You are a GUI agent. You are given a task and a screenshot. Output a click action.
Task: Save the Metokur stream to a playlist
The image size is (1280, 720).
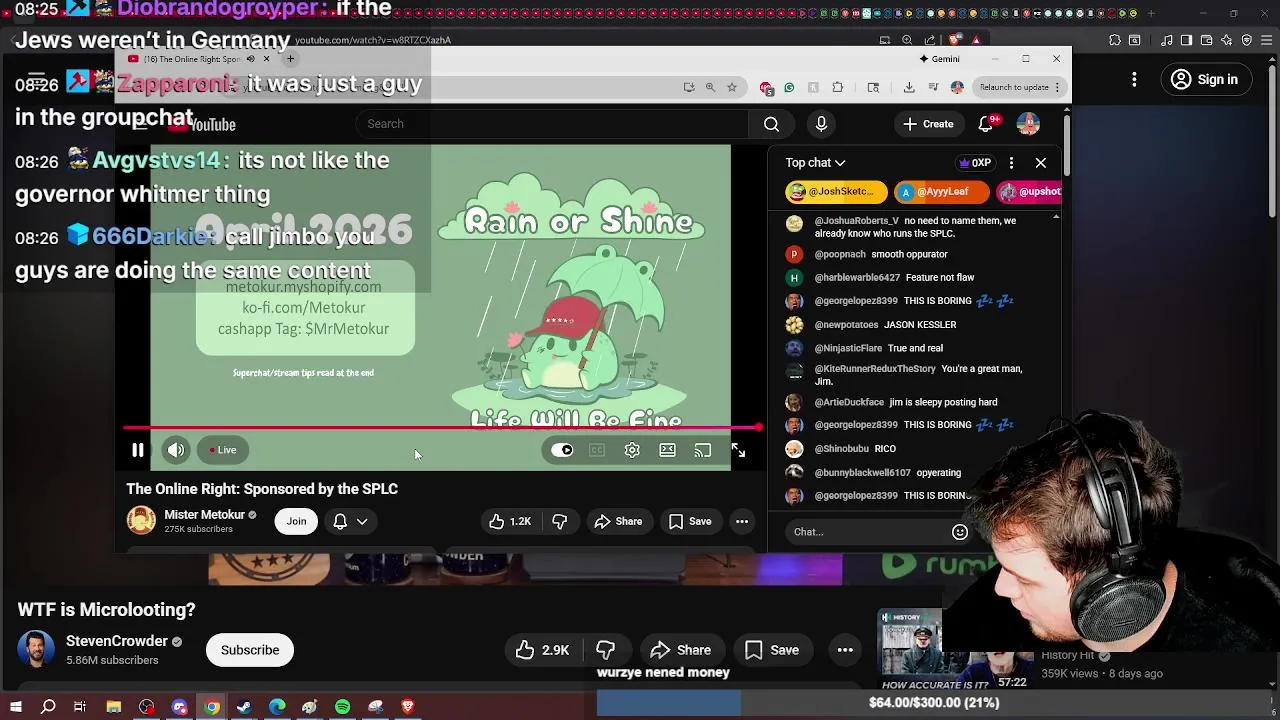pyautogui.click(x=690, y=521)
